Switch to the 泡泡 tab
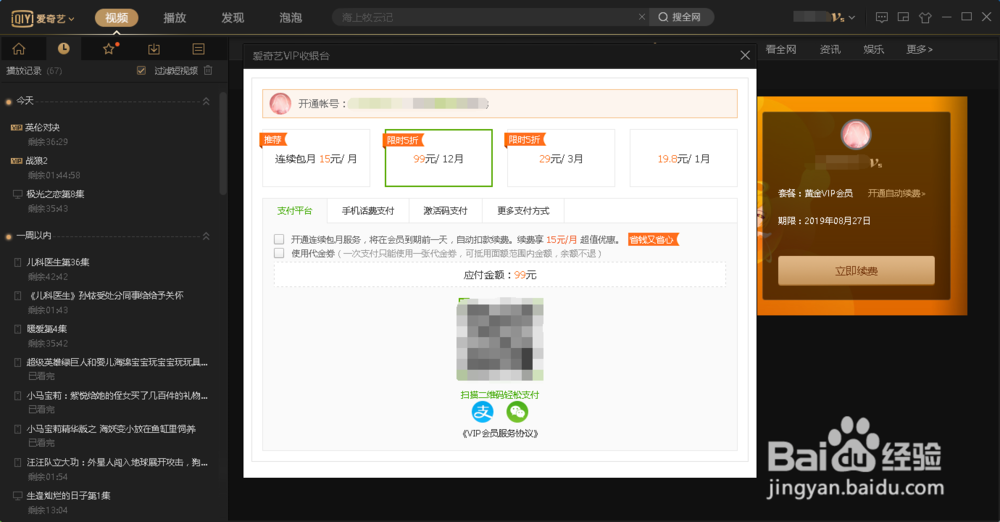Screen dimensions: 1000x522 [291, 18]
